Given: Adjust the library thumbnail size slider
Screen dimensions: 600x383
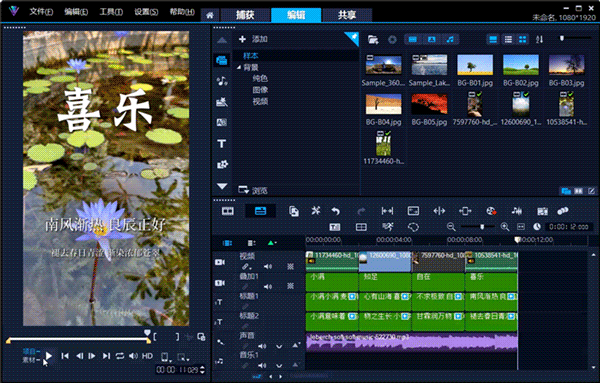Looking at the screenshot, I should pyautogui.click(x=562, y=38).
